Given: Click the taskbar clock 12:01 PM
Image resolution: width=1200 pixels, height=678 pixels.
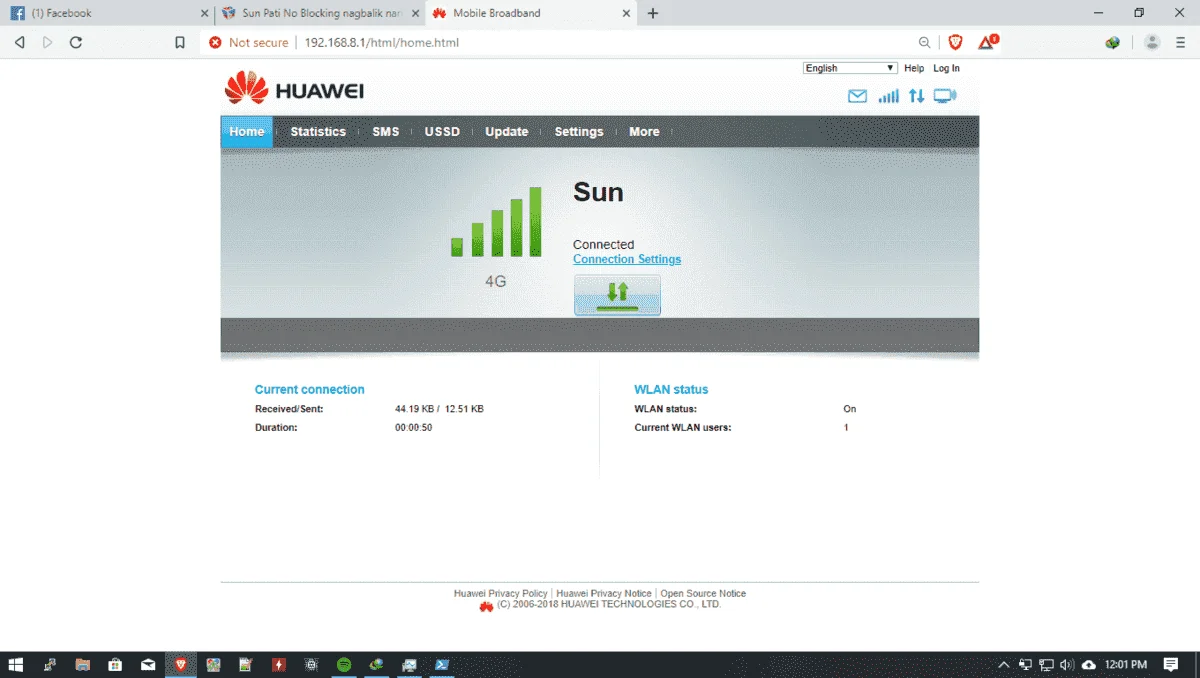Looking at the screenshot, I should [x=1126, y=664].
